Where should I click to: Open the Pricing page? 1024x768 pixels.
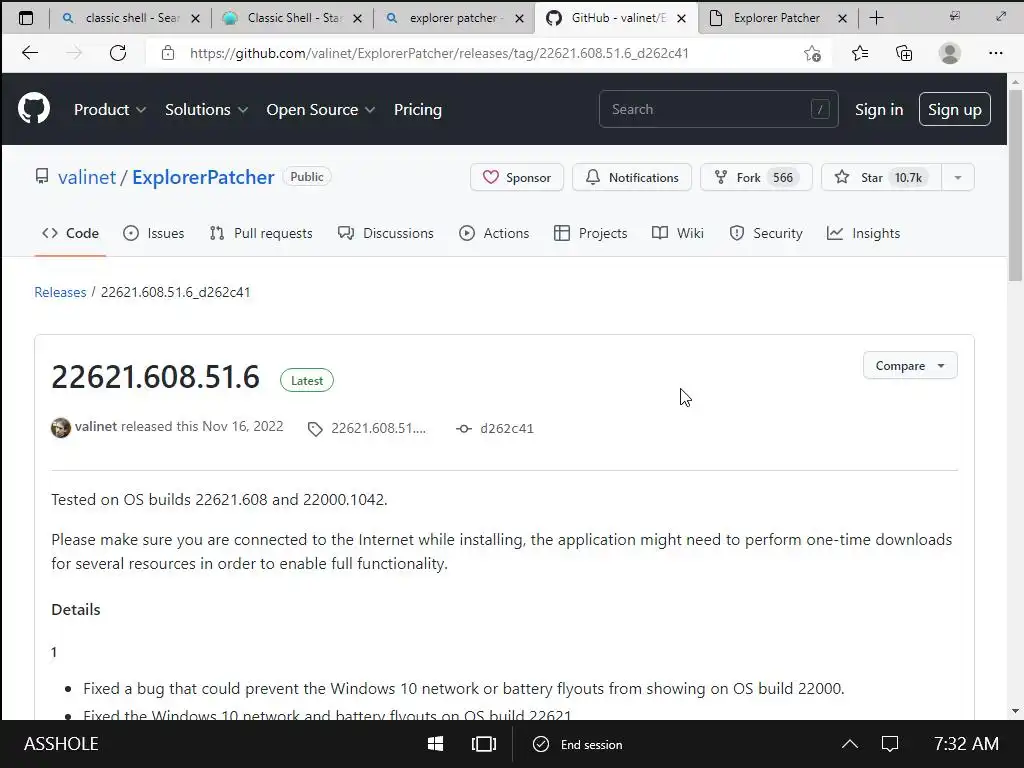click(418, 110)
